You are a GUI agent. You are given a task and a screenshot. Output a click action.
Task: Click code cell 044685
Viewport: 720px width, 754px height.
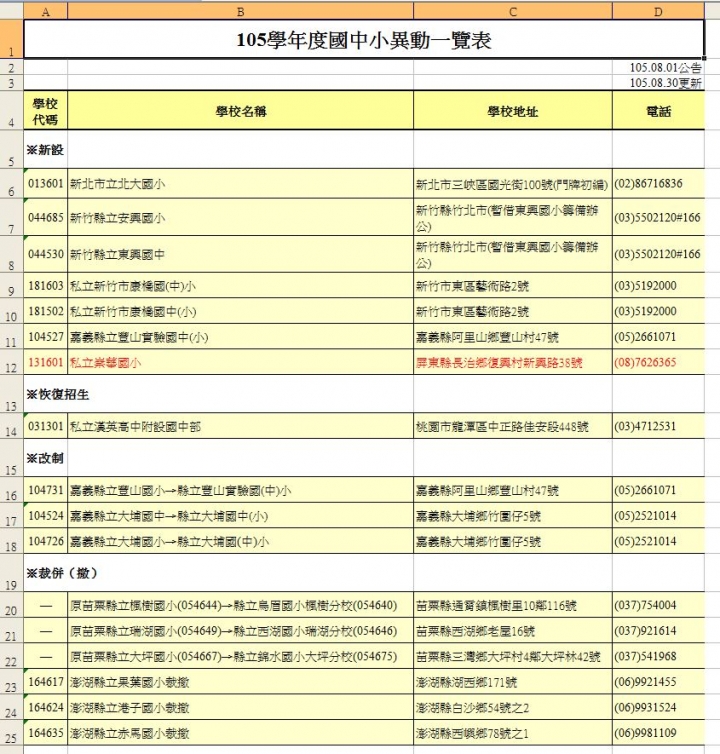coord(46,217)
